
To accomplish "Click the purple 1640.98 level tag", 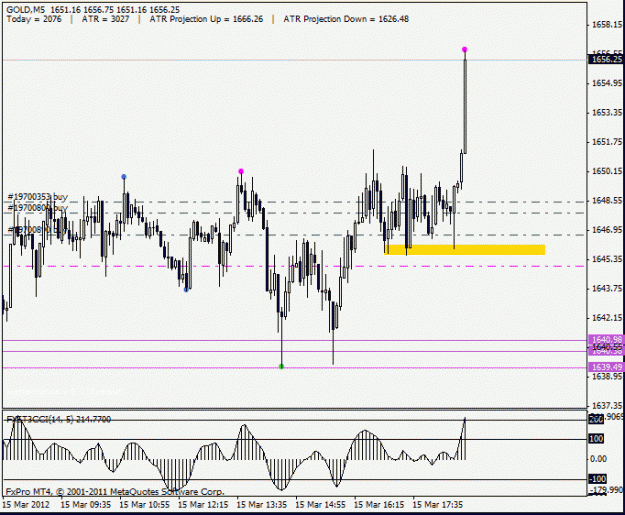I will 606,339.
